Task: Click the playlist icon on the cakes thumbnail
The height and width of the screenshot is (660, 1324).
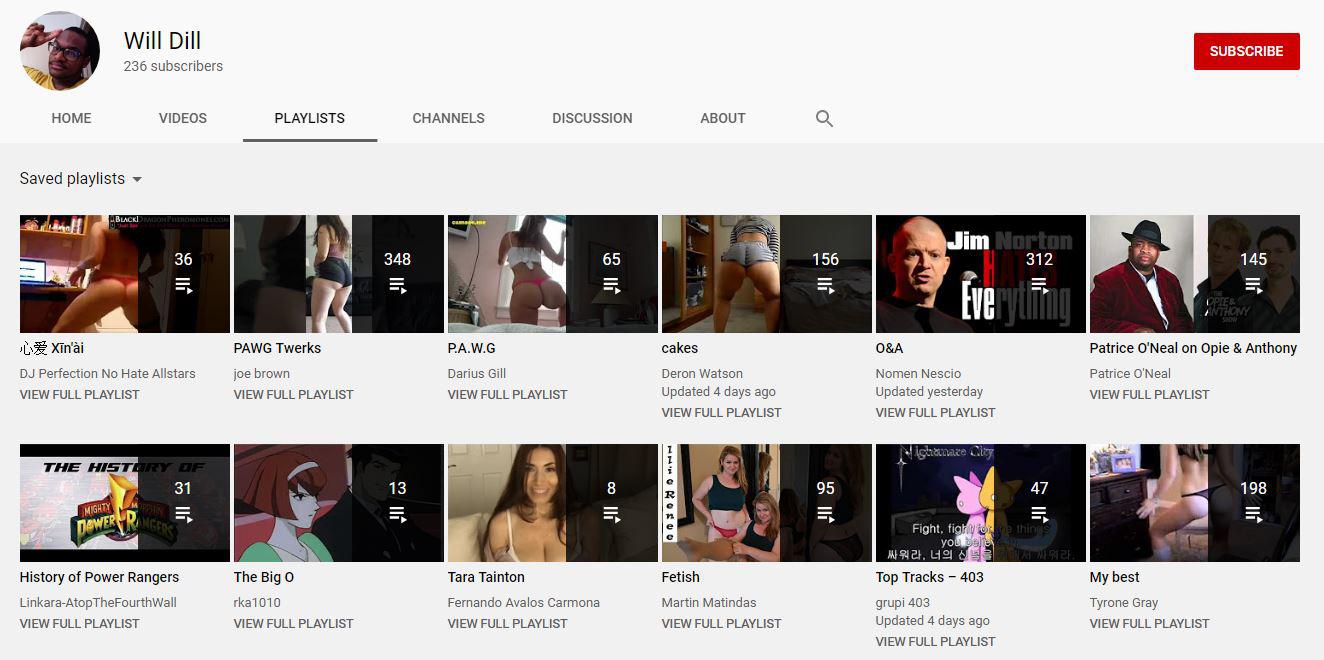Action: point(826,285)
